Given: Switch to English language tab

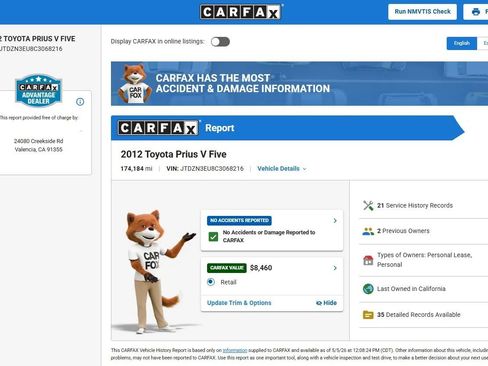Looking at the screenshot, I should (x=462, y=43).
